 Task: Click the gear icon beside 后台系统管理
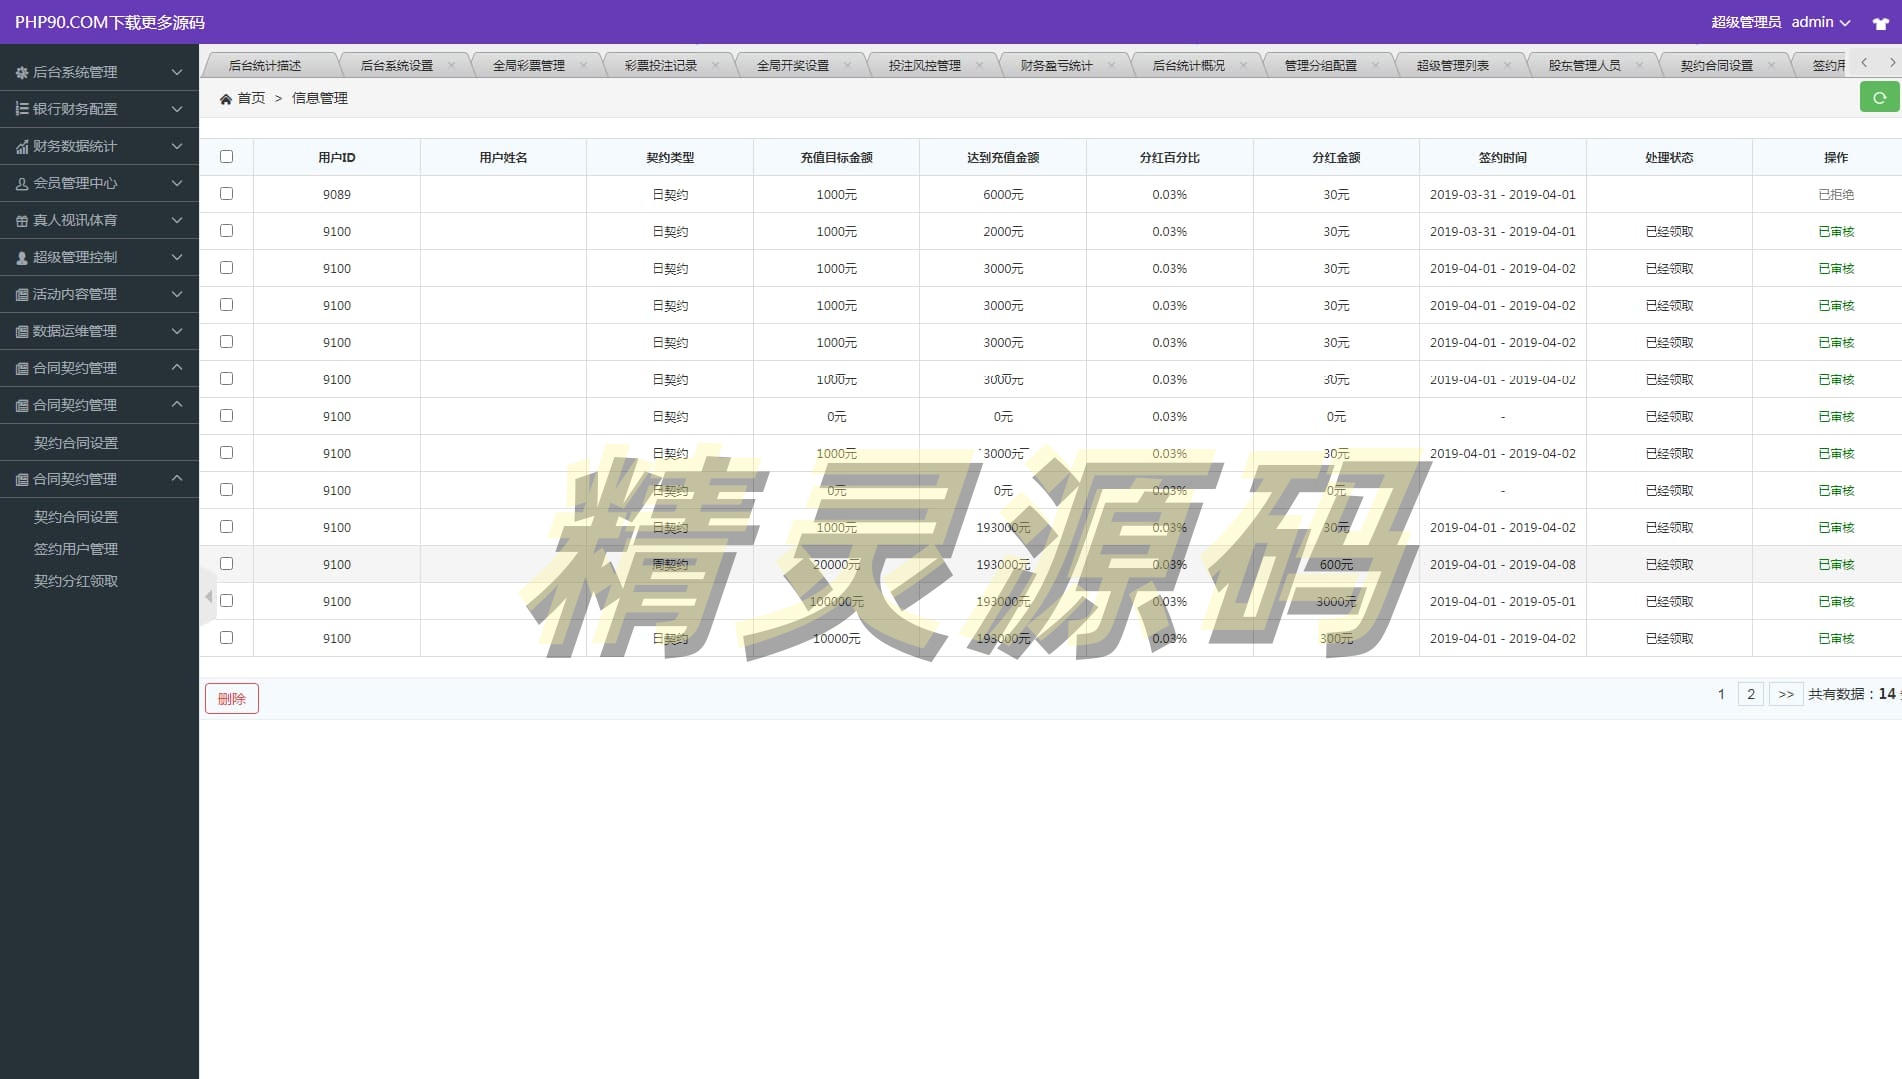(22, 72)
